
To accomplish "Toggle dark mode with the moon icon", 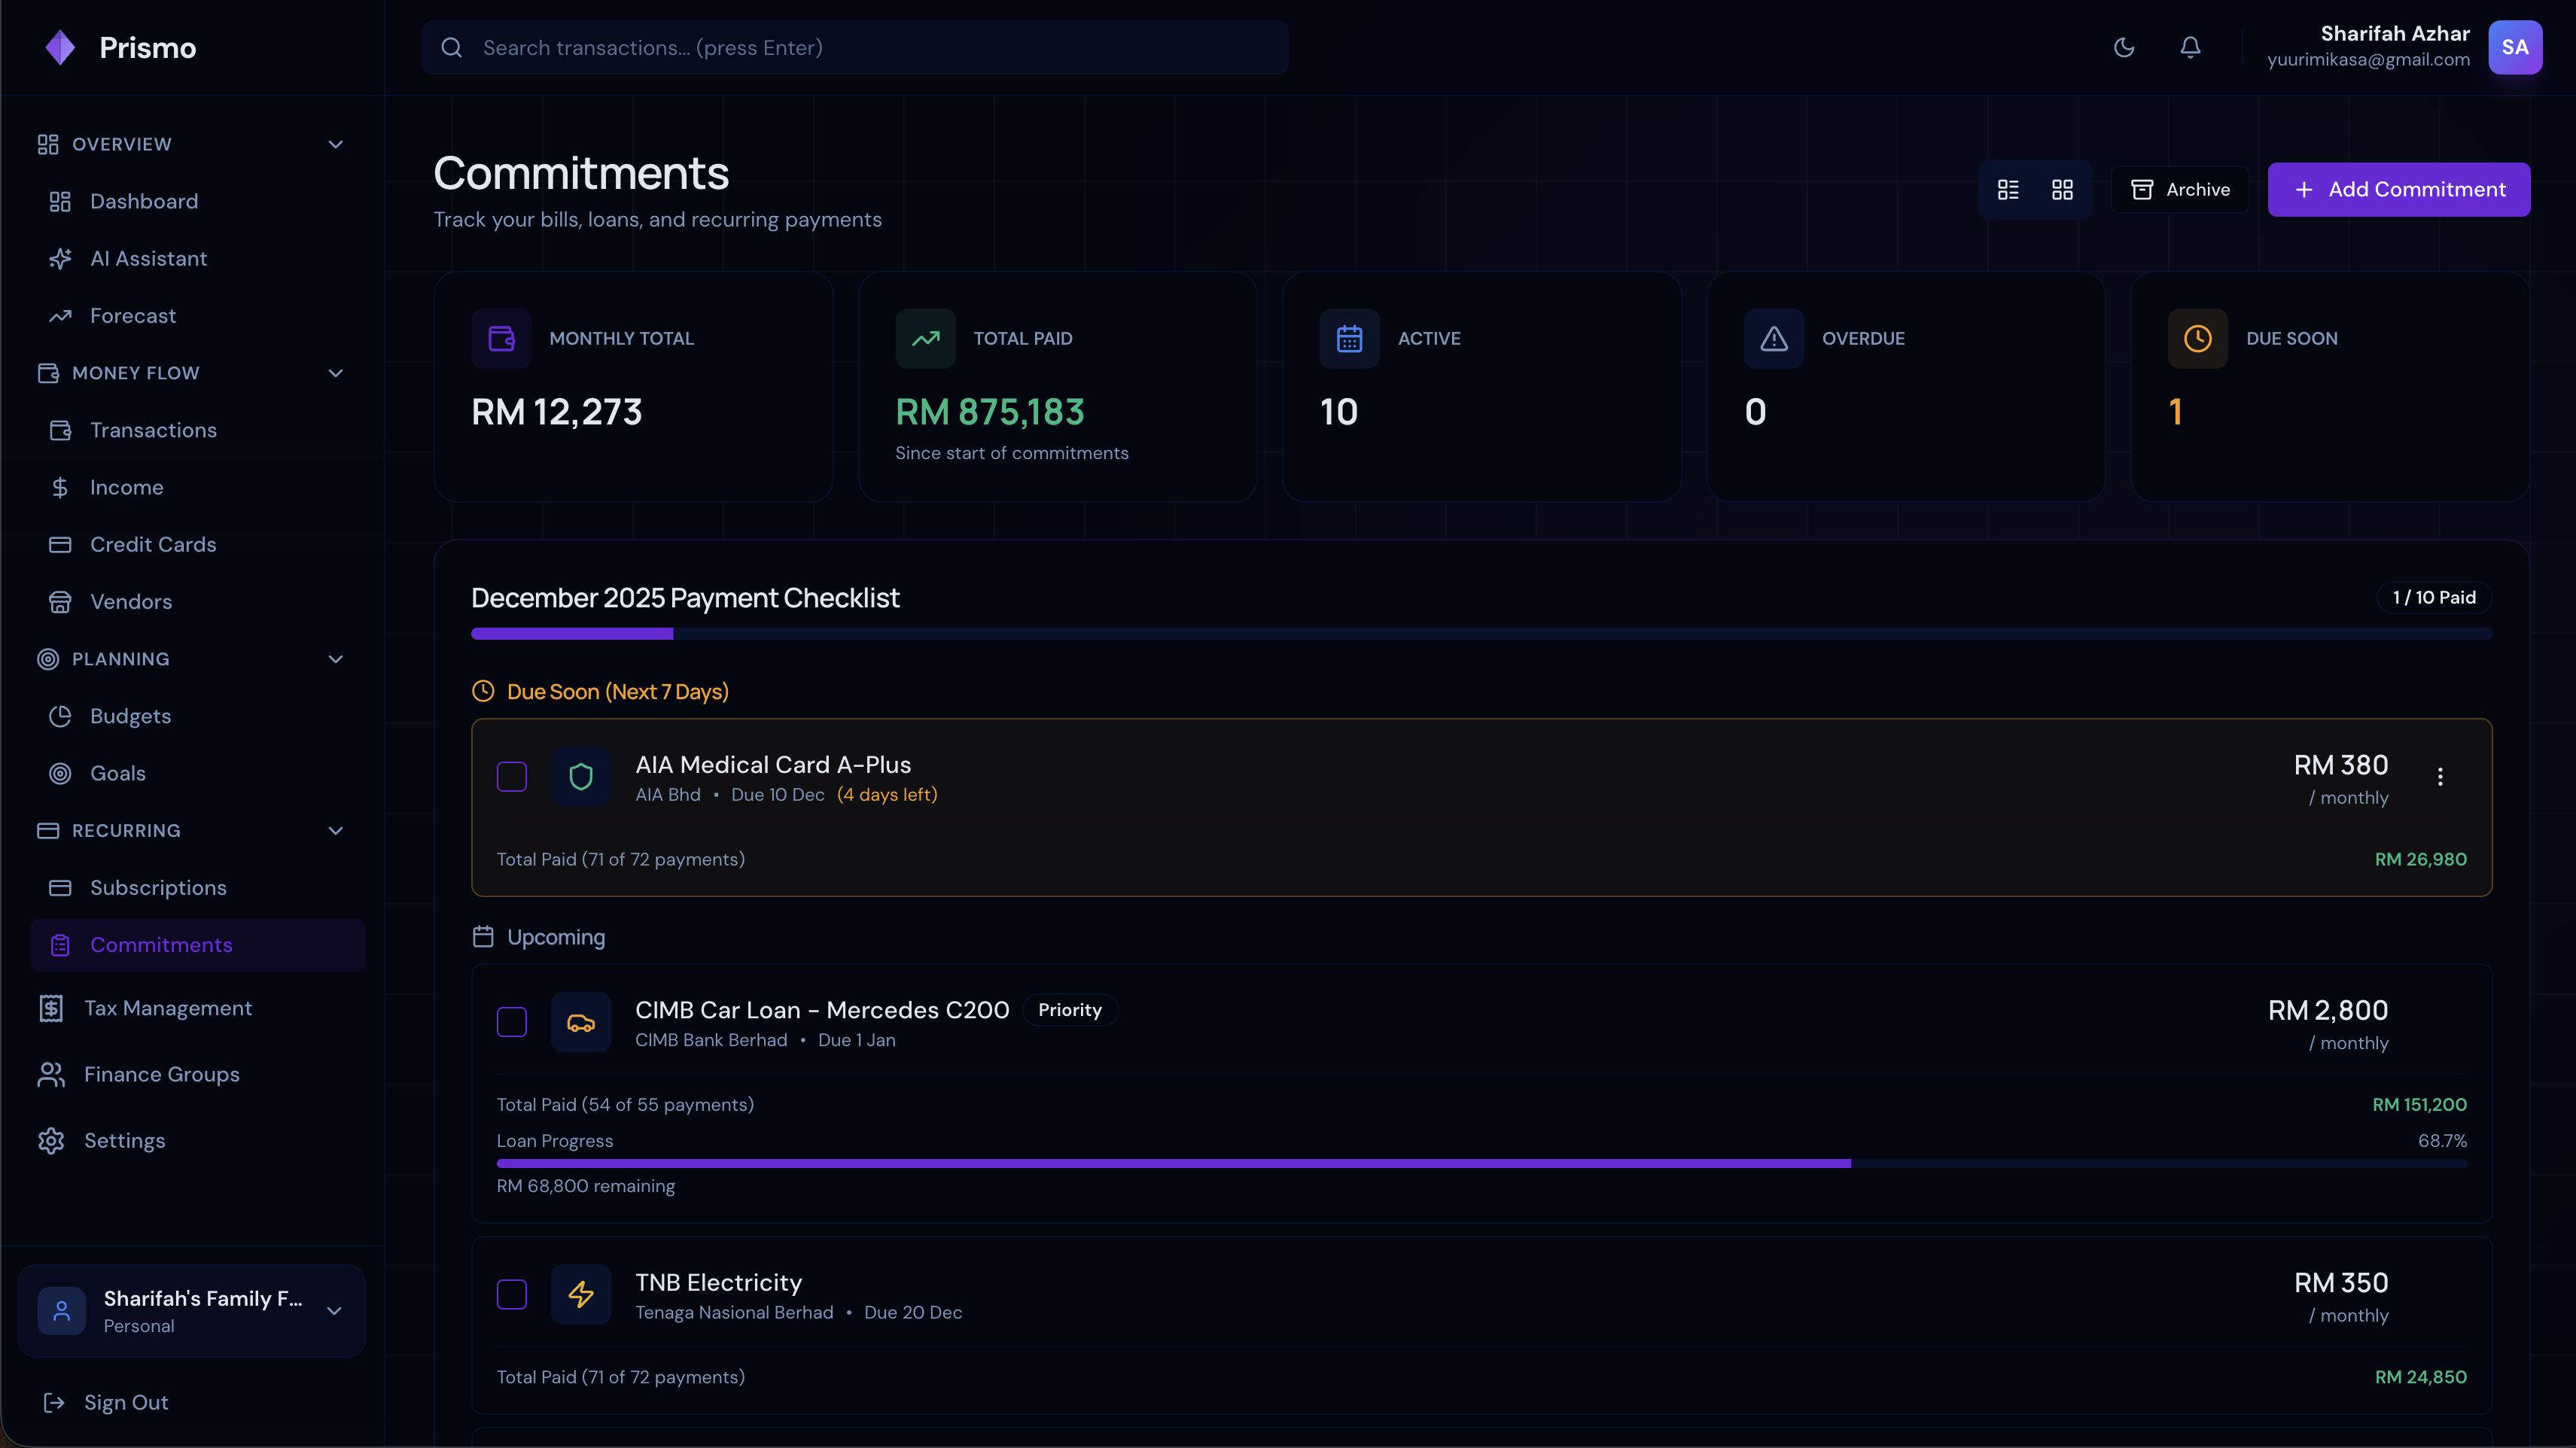I will click(x=2124, y=47).
